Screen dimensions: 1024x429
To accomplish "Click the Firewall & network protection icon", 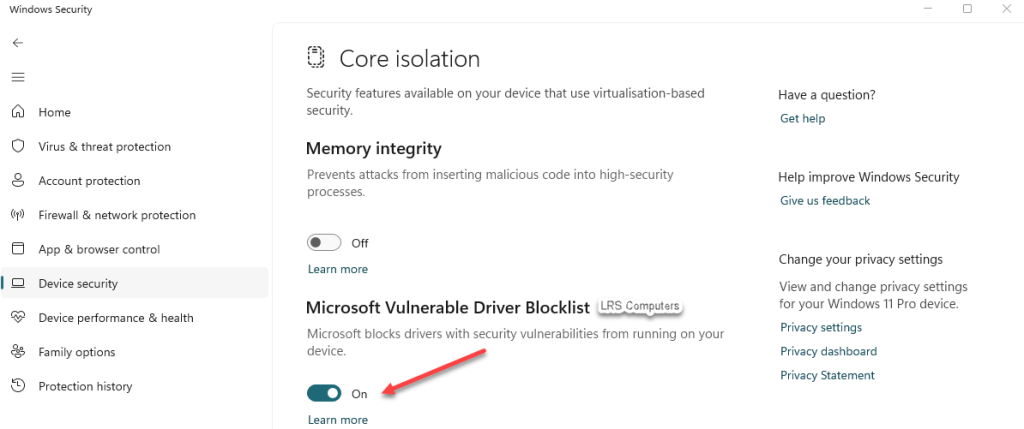I will tap(18, 215).
